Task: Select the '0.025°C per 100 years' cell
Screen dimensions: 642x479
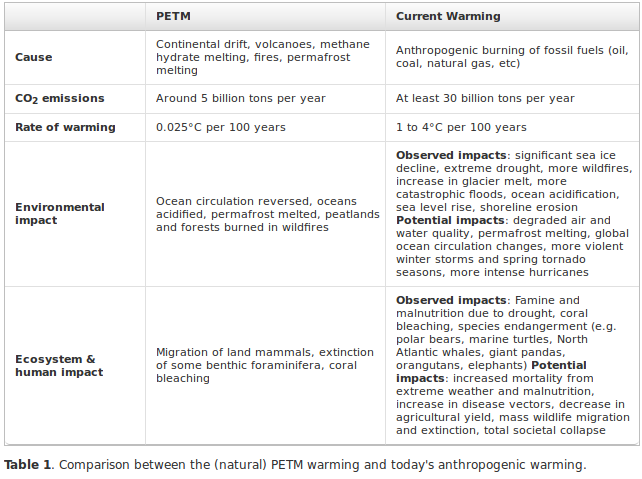Action: 220,127
